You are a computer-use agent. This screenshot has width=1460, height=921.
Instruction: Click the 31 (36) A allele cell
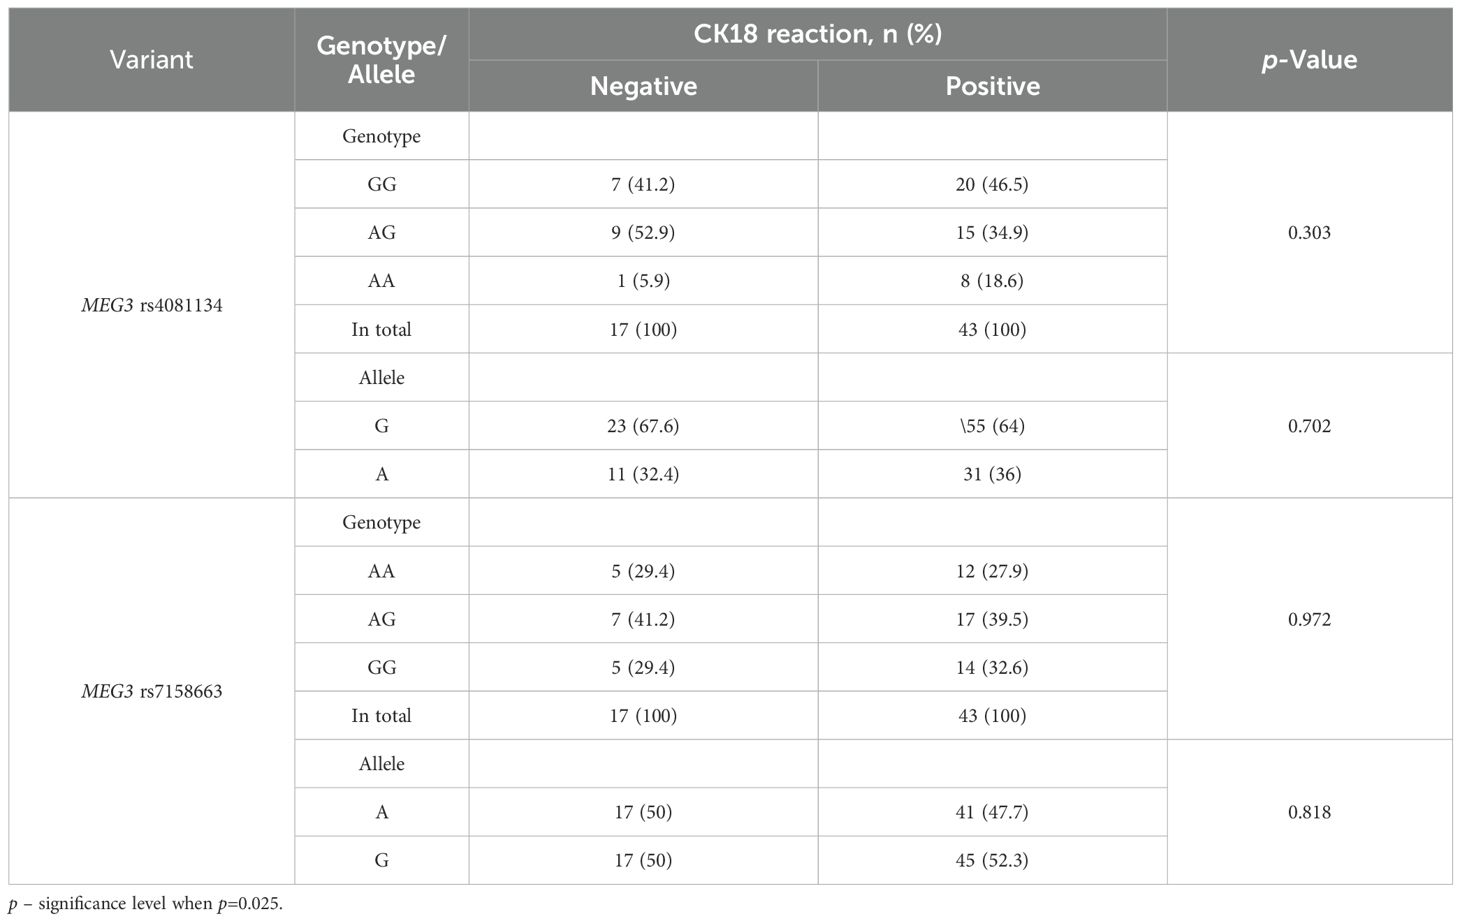pyautogui.click(x=992, y=474)
